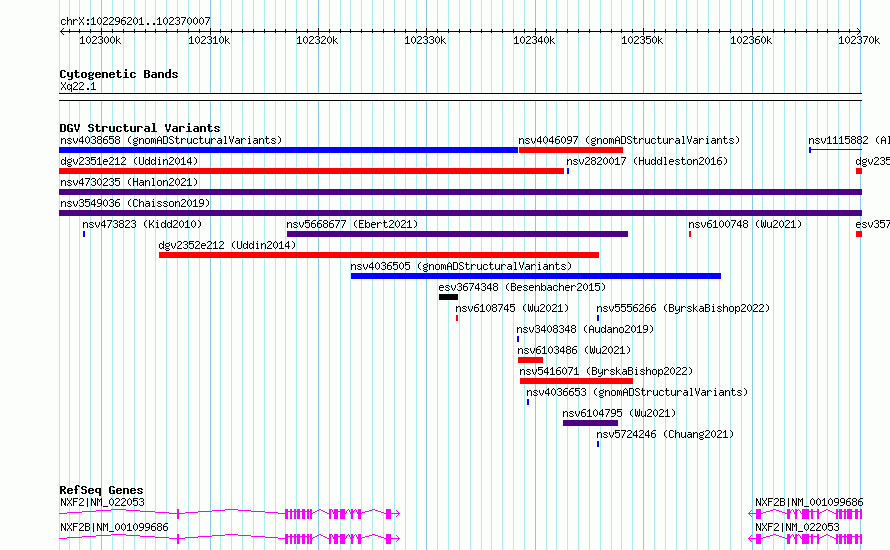The width and height of the screenshot is (890, 550).
Task: Click the nsv5724246 (Chuang2021) label
Action: coord(665,434)
